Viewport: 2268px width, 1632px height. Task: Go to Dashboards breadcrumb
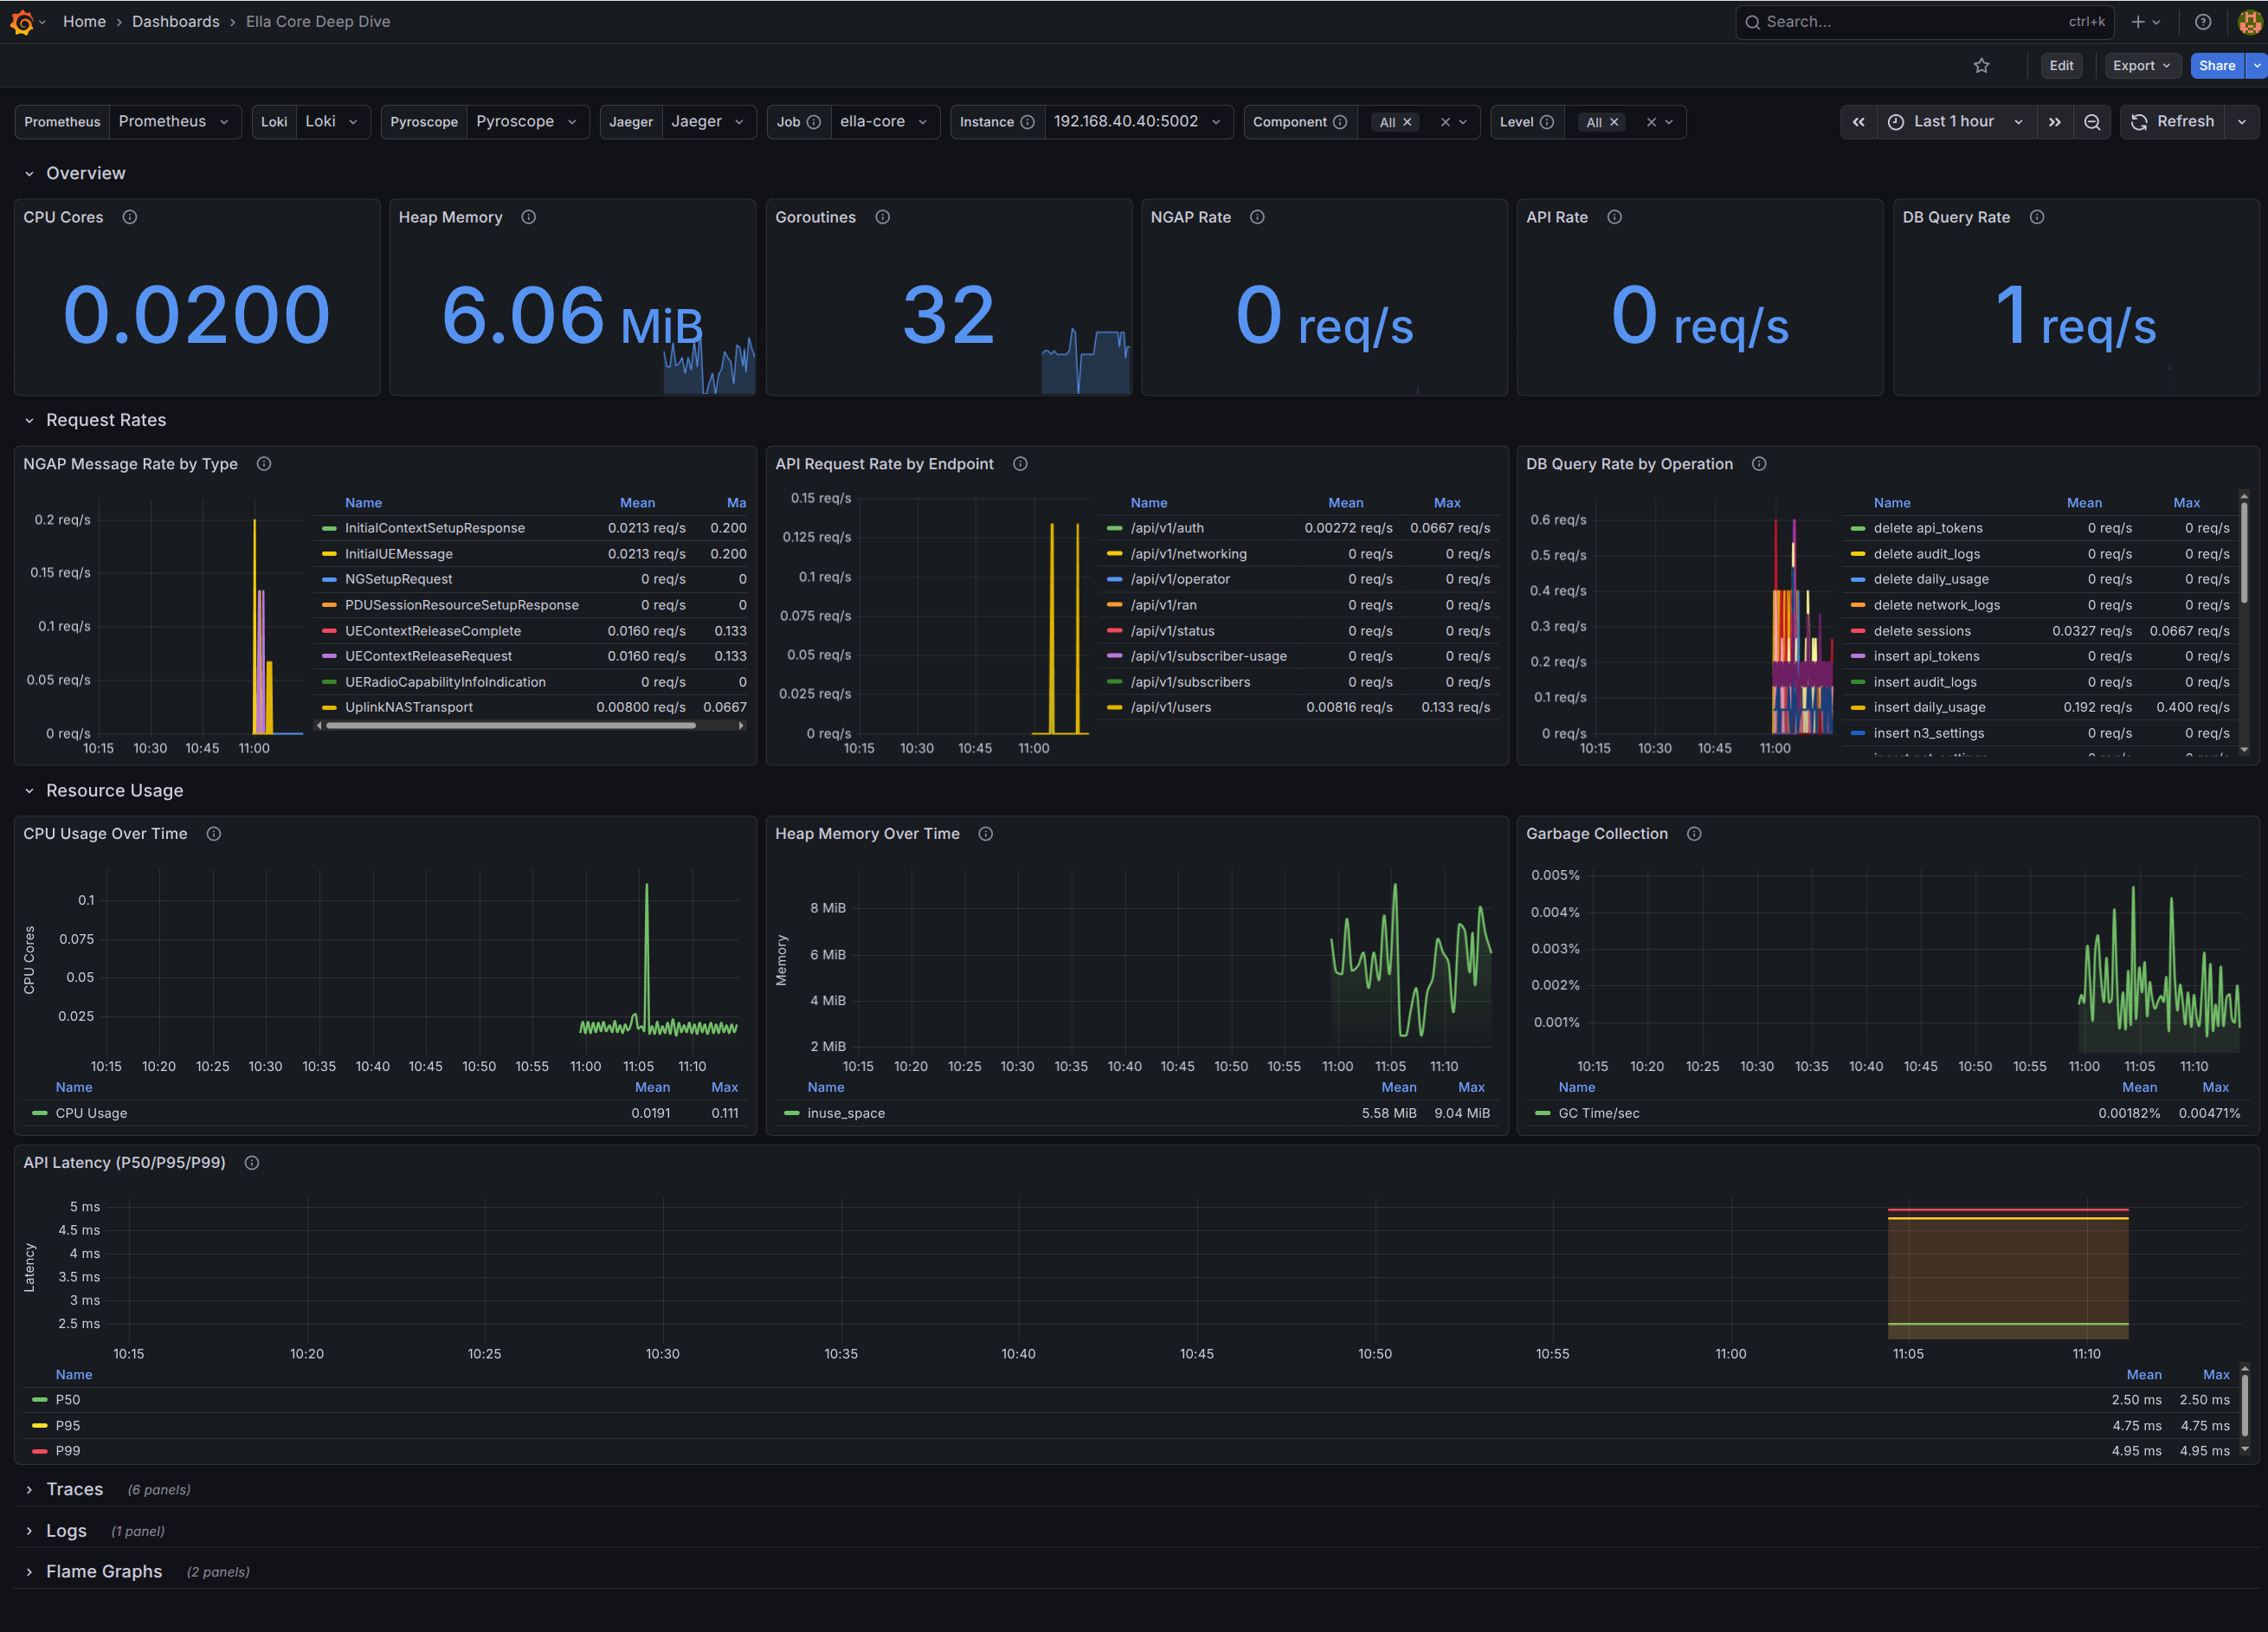tap(175, 22)
